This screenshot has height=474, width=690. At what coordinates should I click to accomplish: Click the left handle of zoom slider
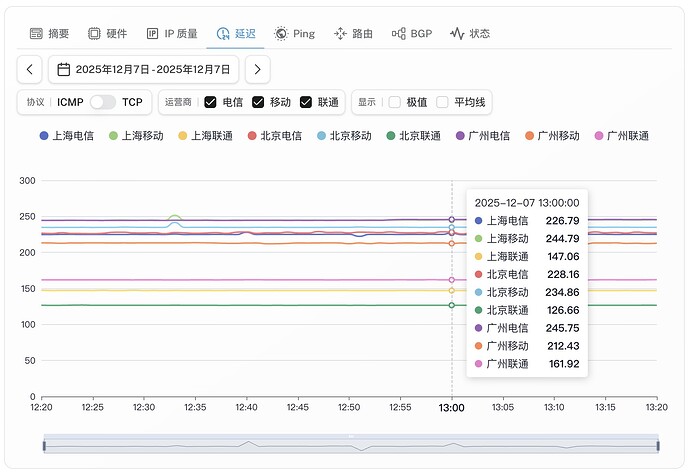44,446
